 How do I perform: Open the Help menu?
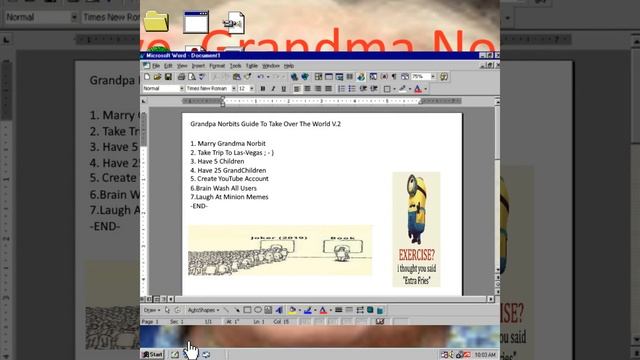289,66
